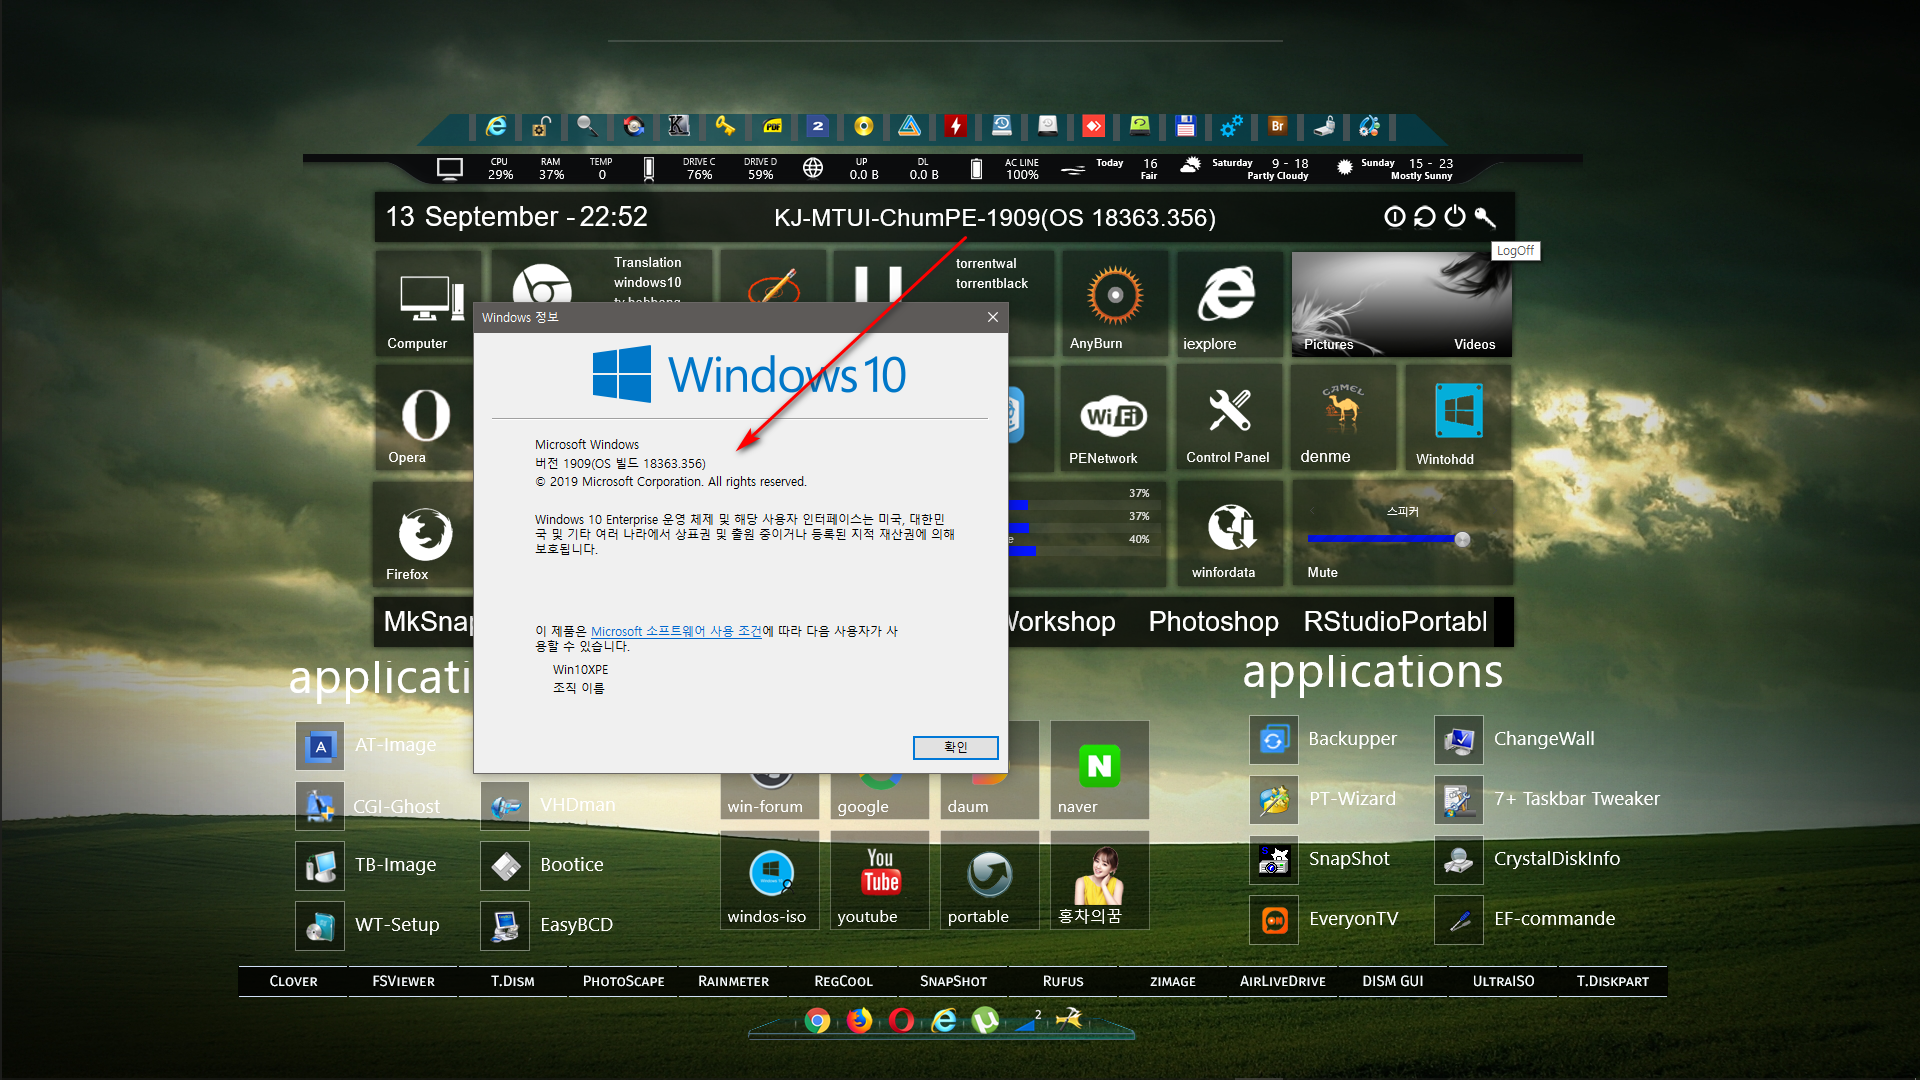
Task: Open the youtube shortcut tile
Action: [x=880, y=880]
